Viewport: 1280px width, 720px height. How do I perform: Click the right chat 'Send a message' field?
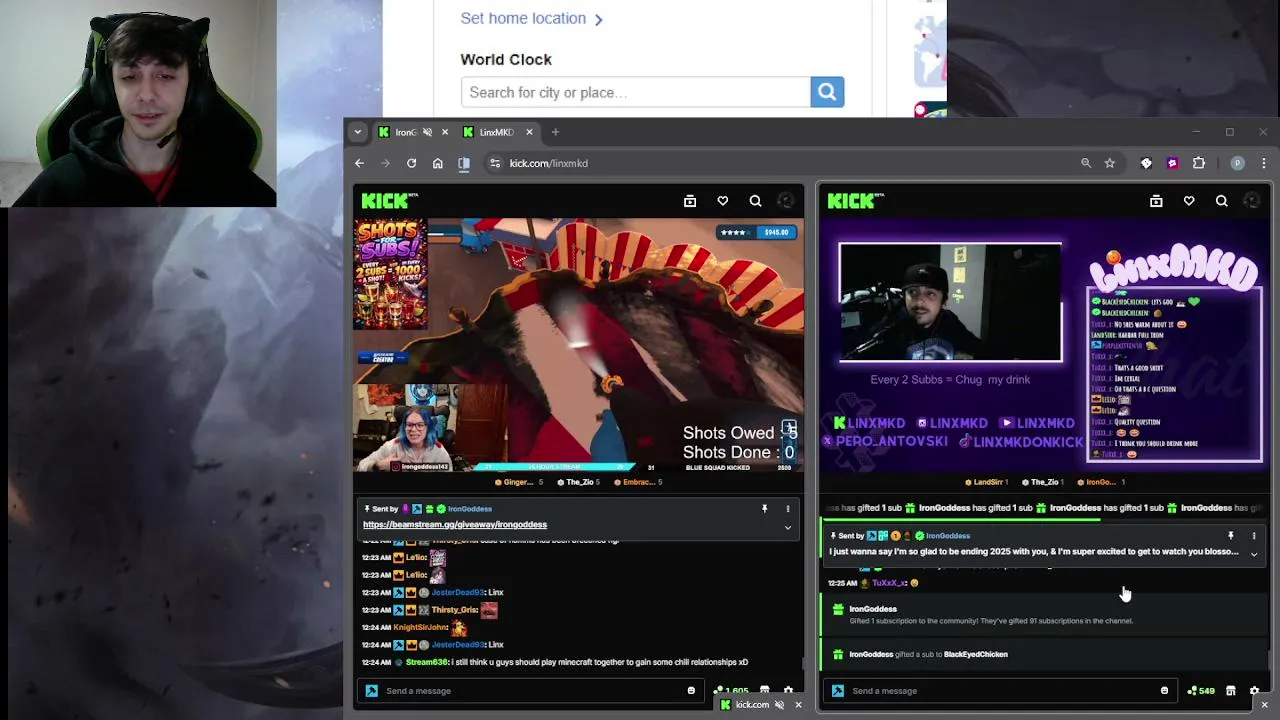[1000, 691]
